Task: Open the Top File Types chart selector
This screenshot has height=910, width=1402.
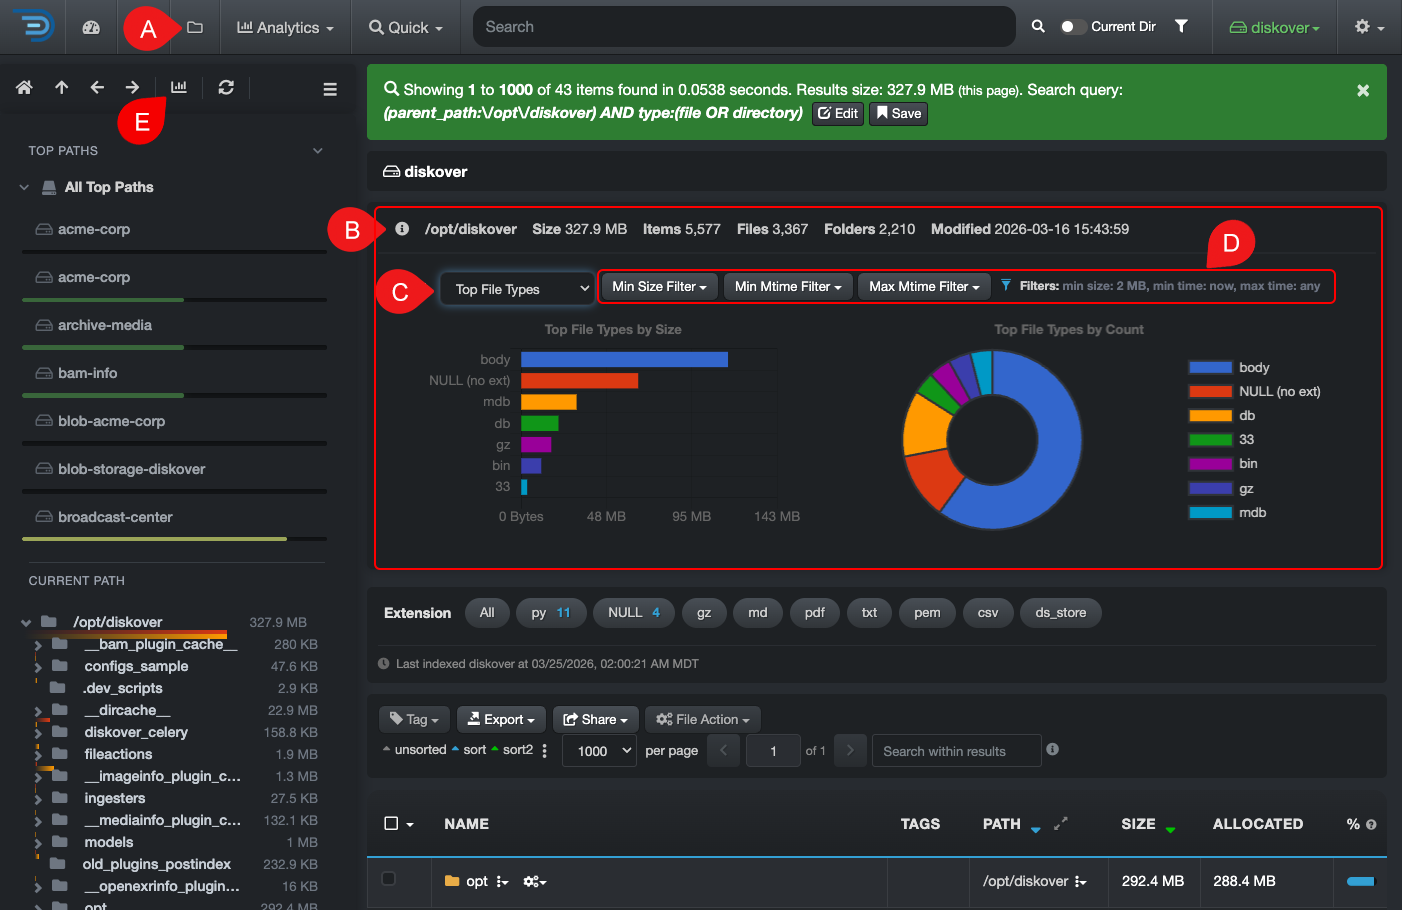Action: (518, 289)
